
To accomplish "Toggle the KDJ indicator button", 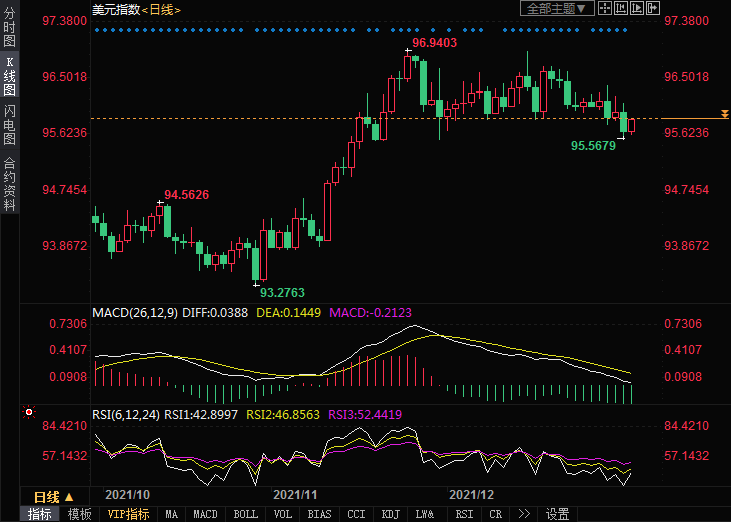I will click(389, 514).
